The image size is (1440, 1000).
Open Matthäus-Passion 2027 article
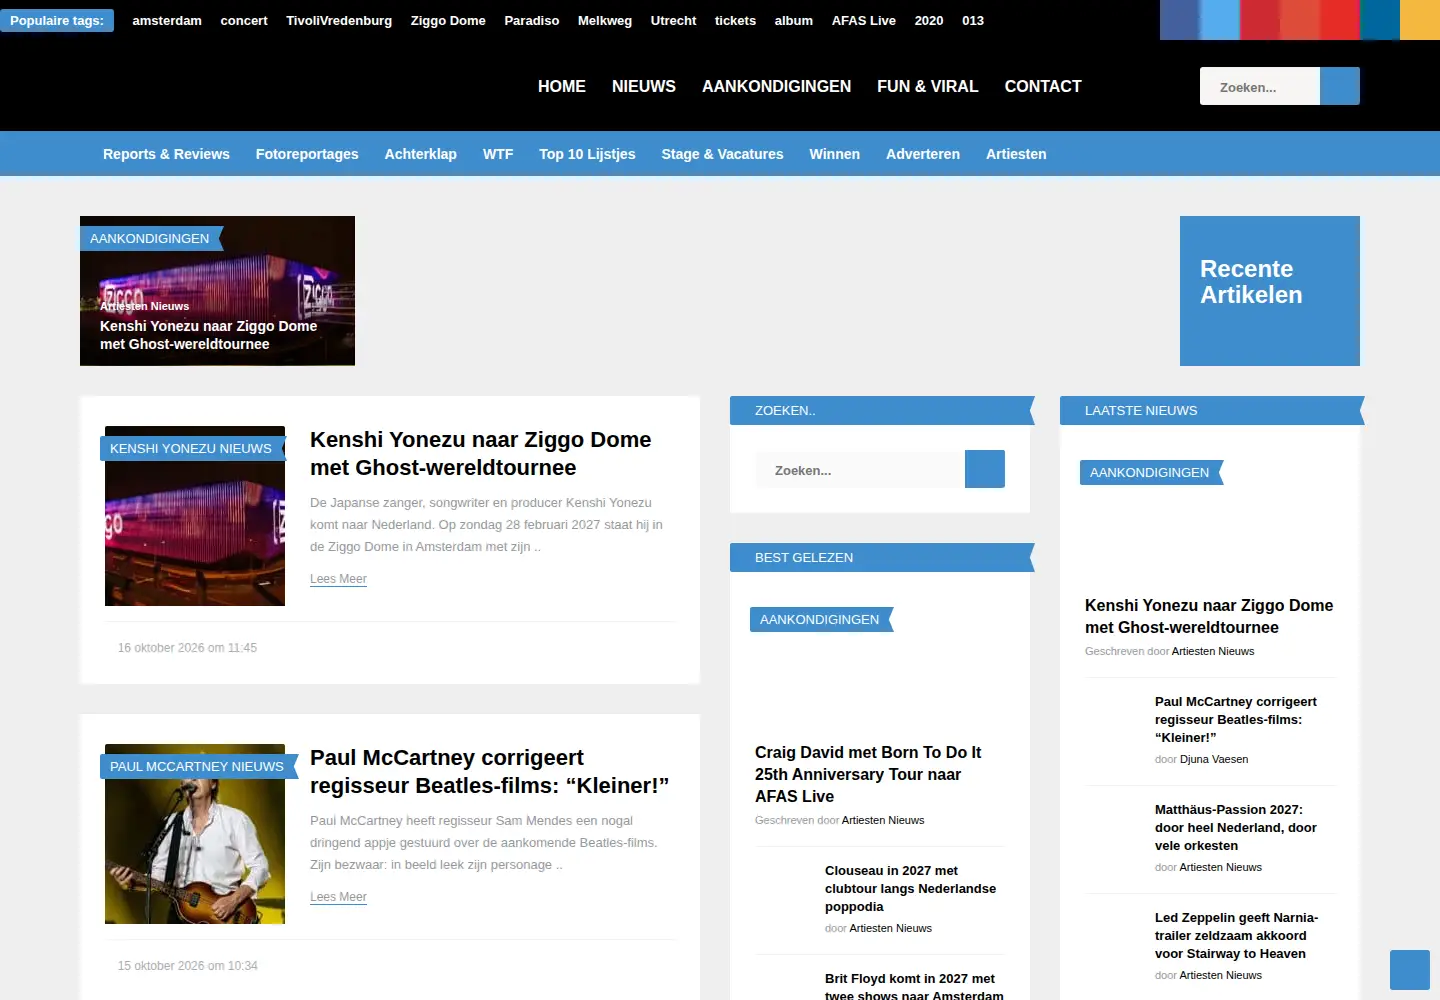[1236, 827]
